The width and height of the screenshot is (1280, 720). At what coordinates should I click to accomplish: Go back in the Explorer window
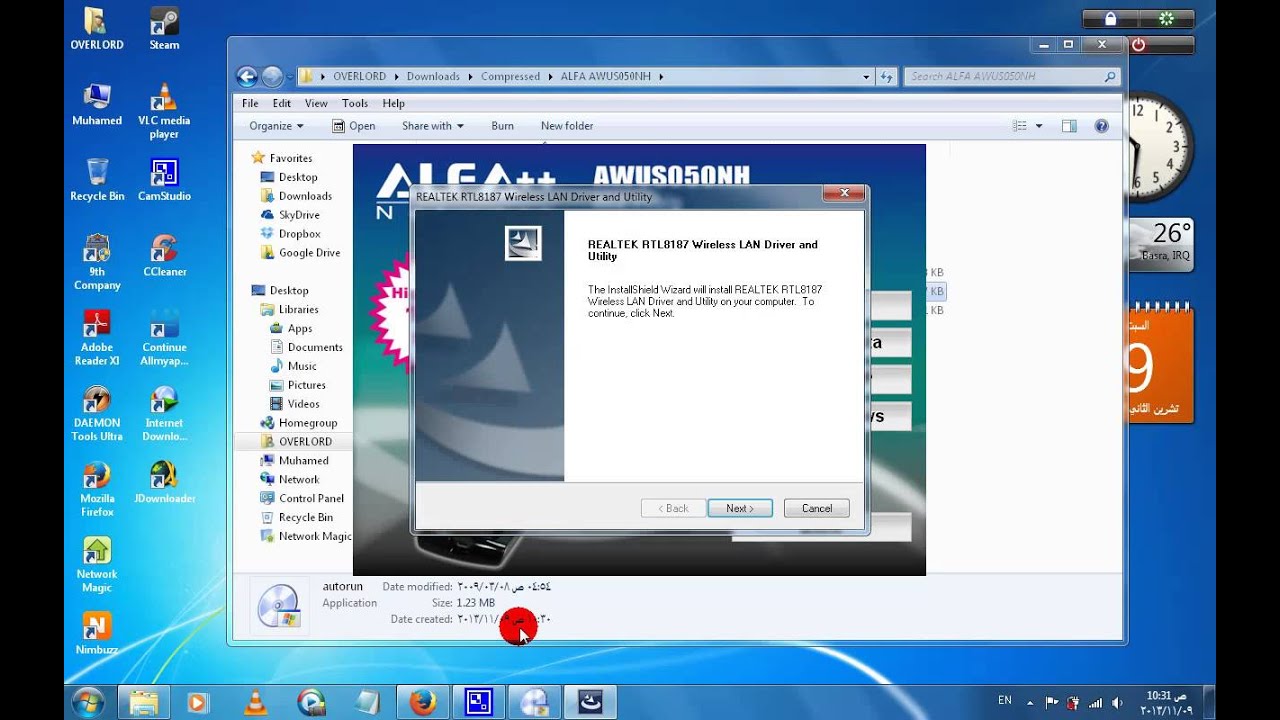coord(247,76)
